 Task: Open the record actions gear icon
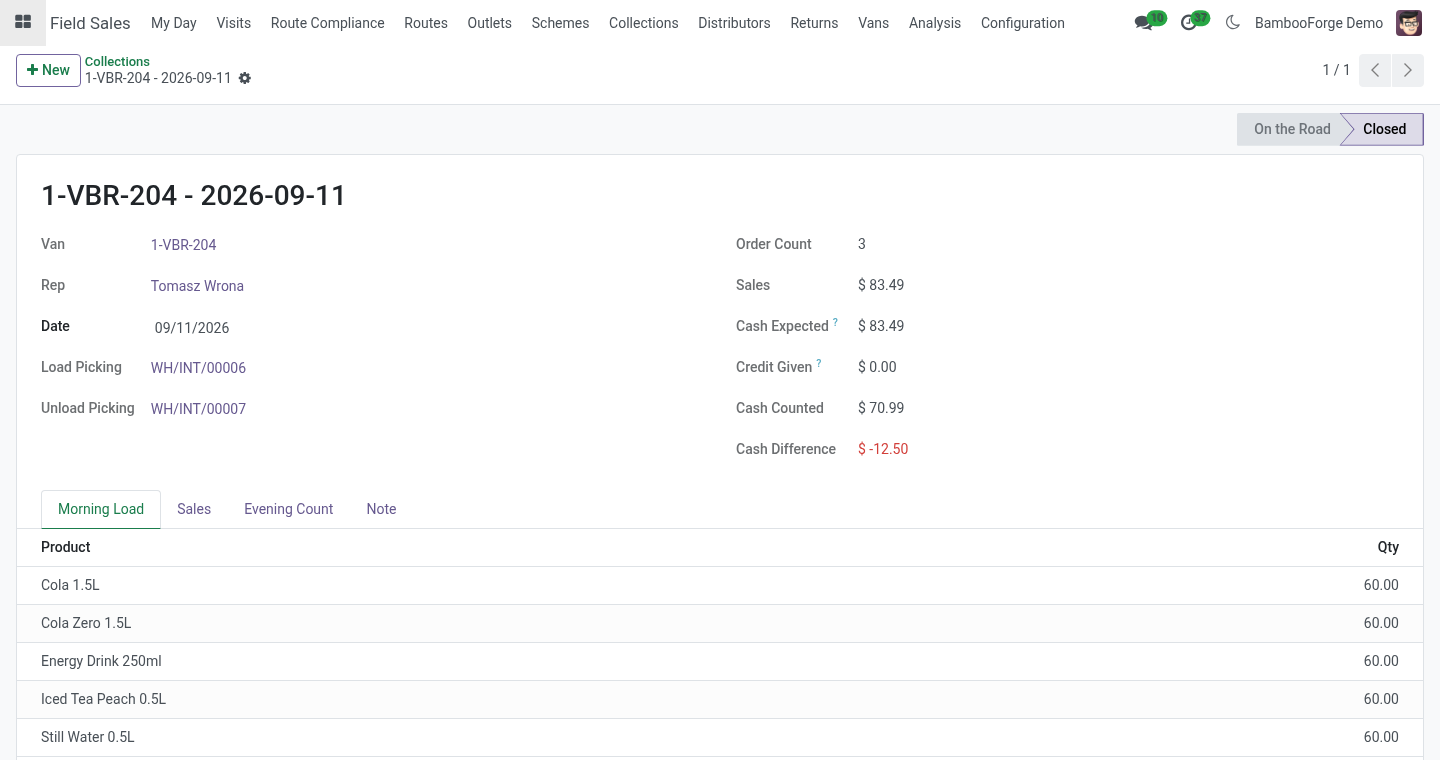245,78
